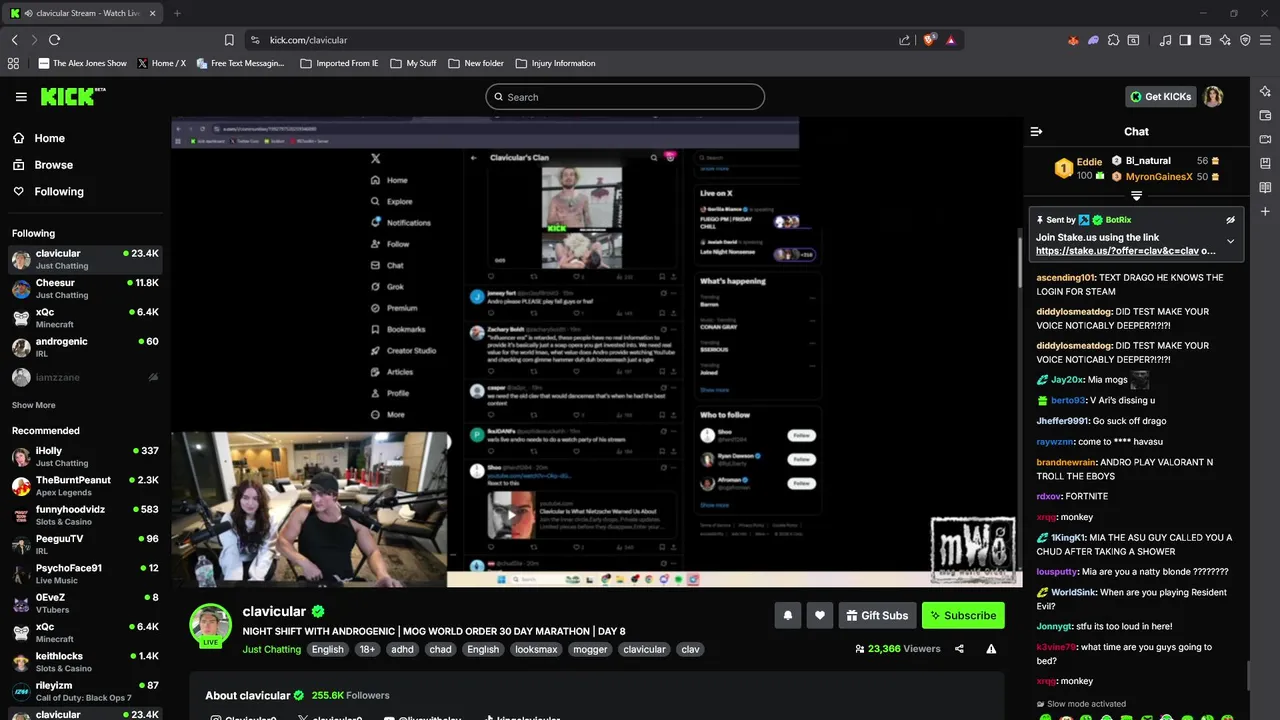Click the Subscribe button

click(x=962, y=615)
